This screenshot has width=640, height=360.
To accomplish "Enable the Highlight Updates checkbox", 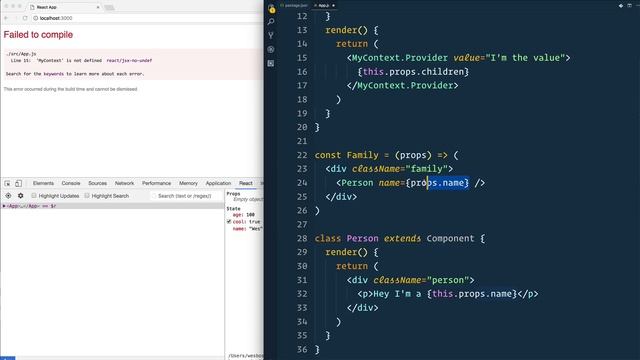I will [x=34, y=196].
